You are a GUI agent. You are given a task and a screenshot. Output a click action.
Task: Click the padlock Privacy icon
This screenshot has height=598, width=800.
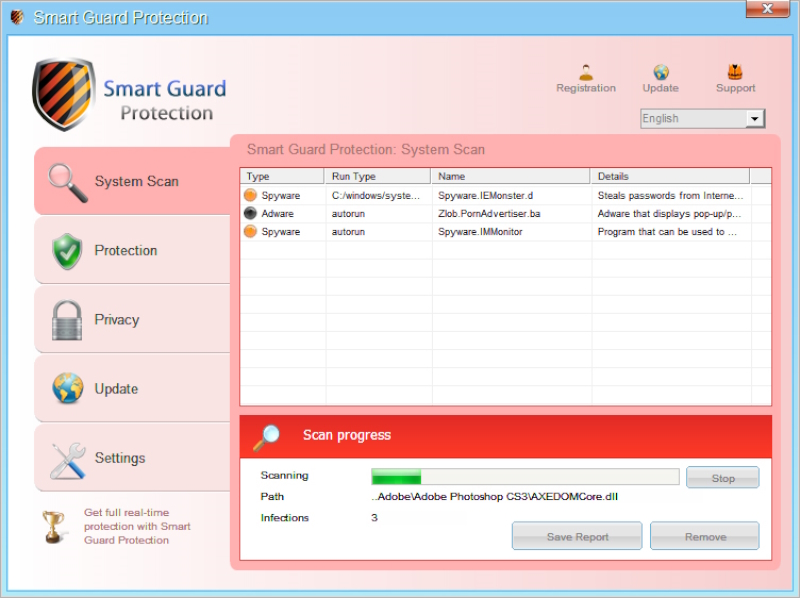(x=66, y=320)
